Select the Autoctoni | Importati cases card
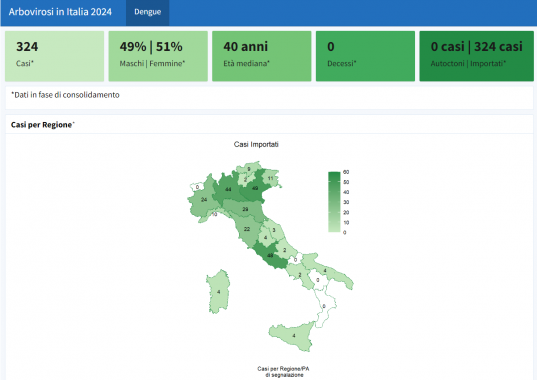This screenshot has height=380, width=537. point(476,56)
